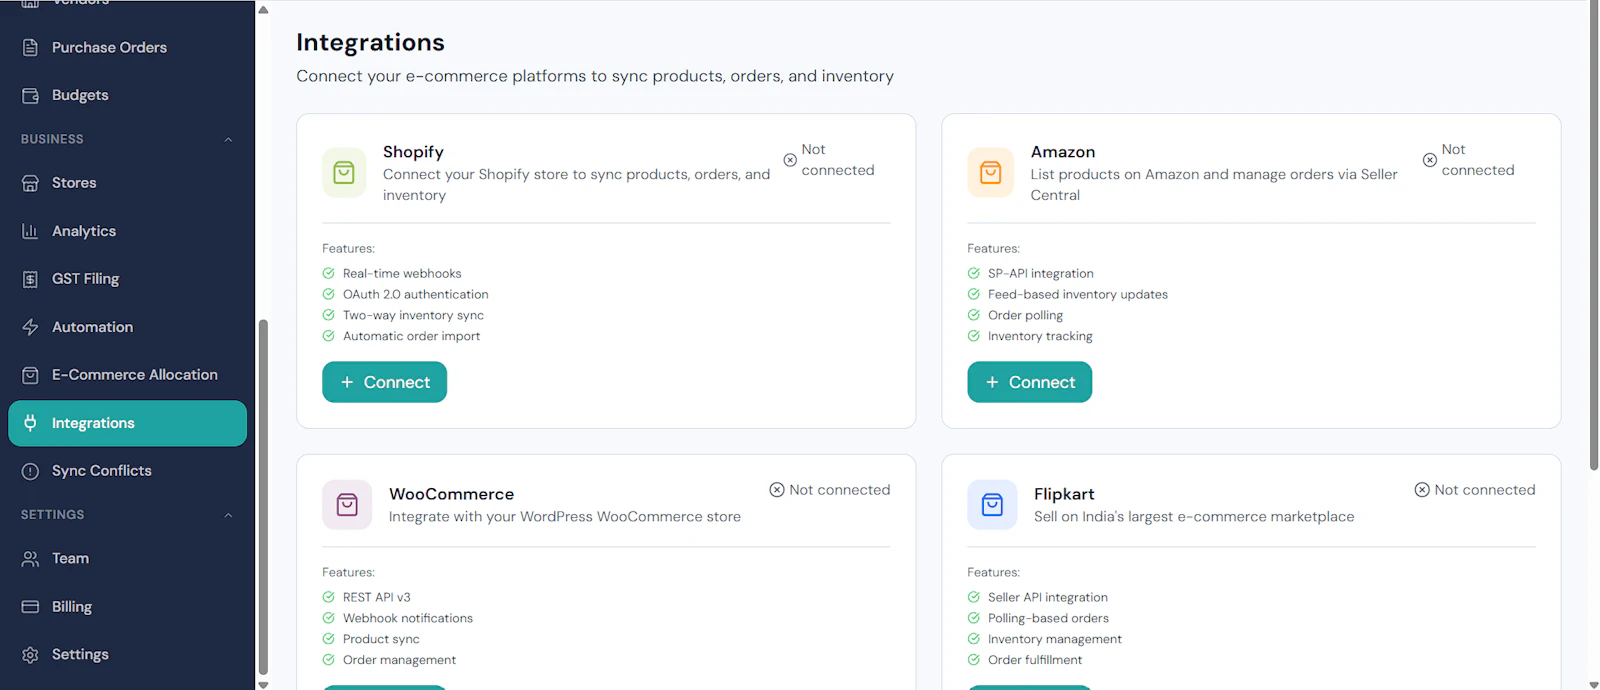The height and width of the screenshot is (690, 1600).
Task: Click the Analytics bar chart icon
Action: tap(30, 231)
